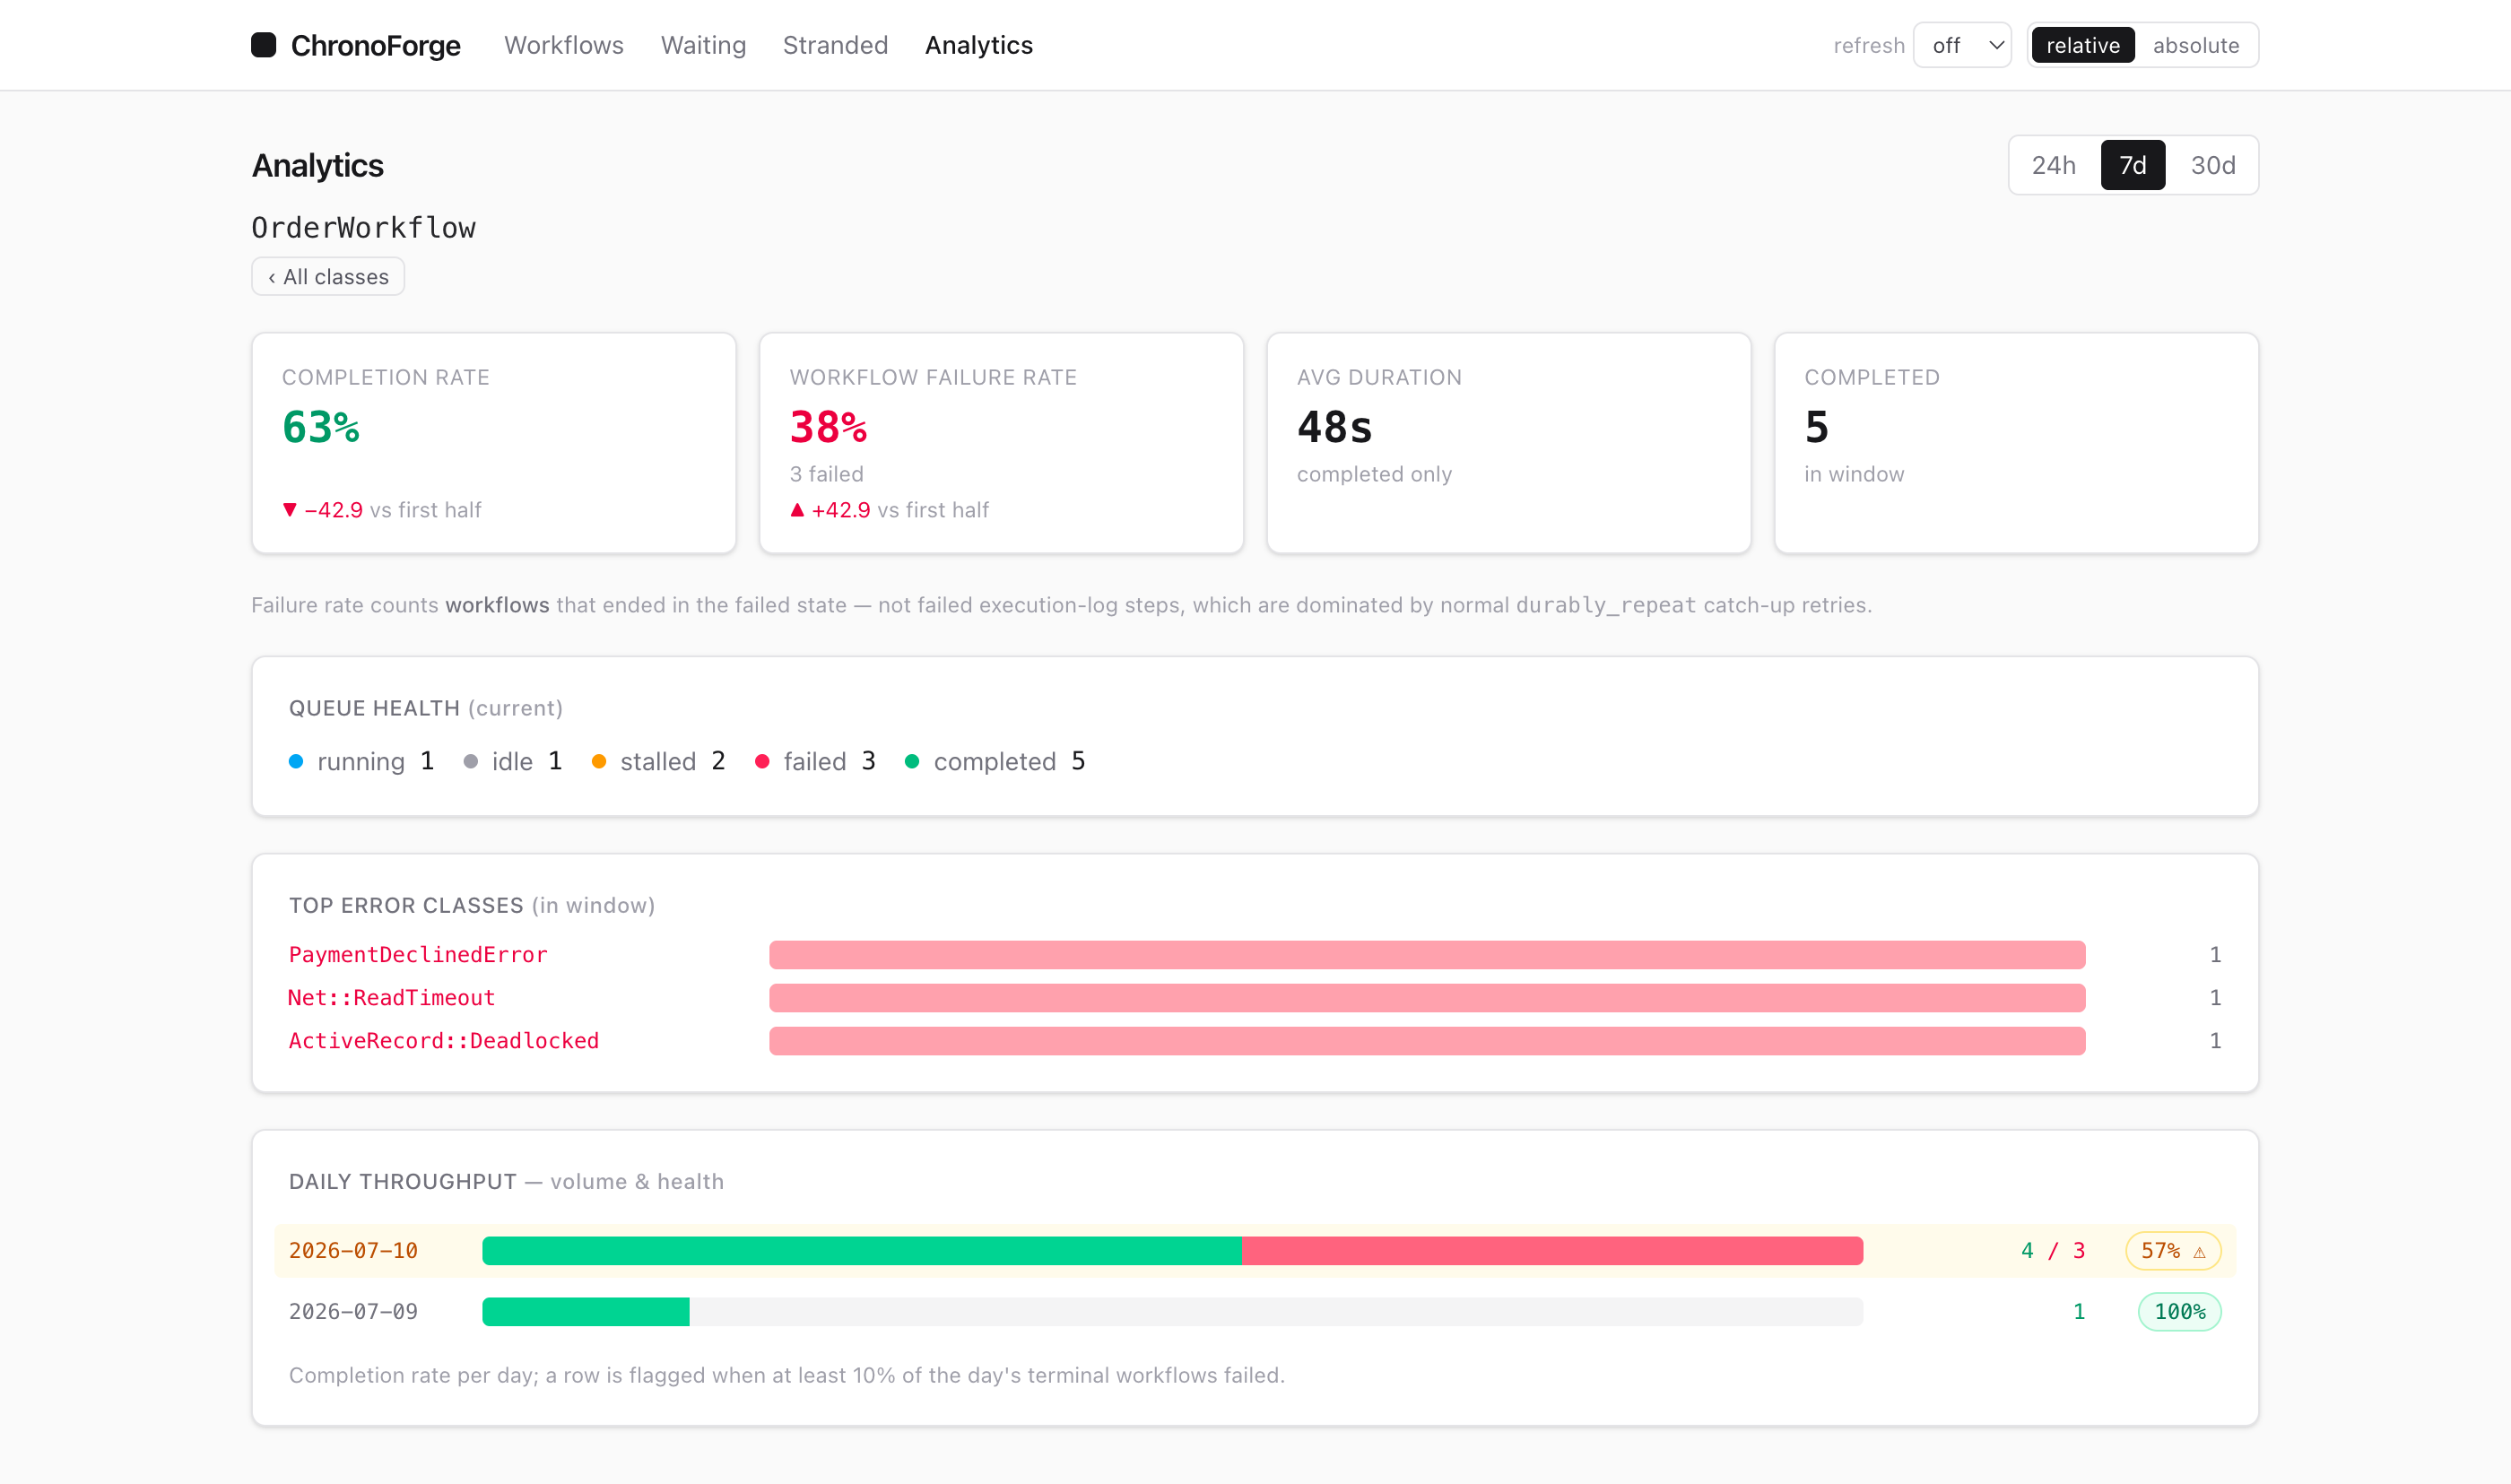
Task: Click the blue running status dot
Action: pyautogui.click(x=296, y=761)
